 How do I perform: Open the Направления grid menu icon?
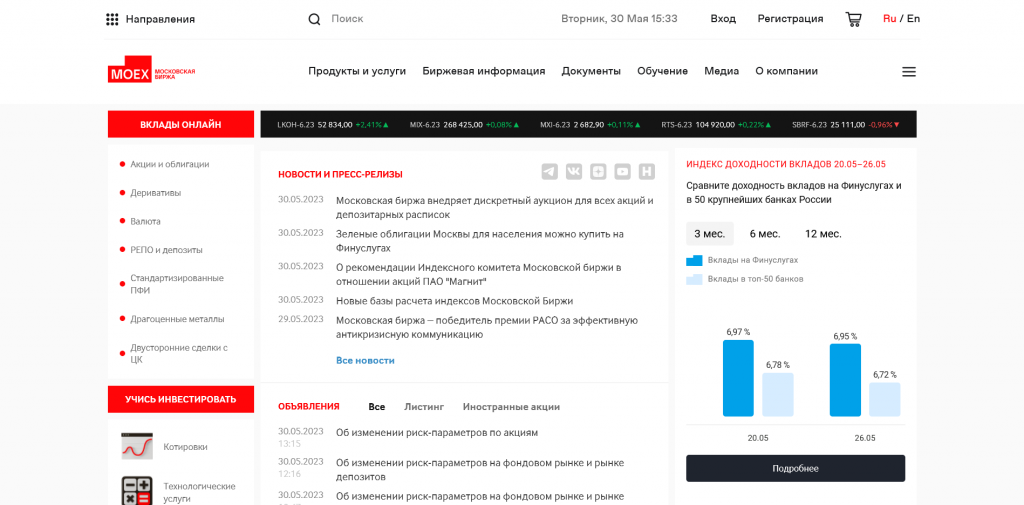pyautogui.click(x=112, y=19)
